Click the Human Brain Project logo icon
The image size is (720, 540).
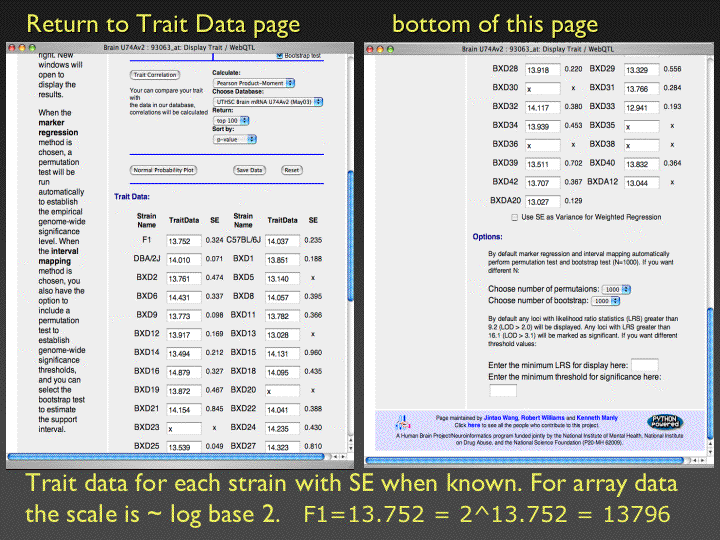coord(403,423)
